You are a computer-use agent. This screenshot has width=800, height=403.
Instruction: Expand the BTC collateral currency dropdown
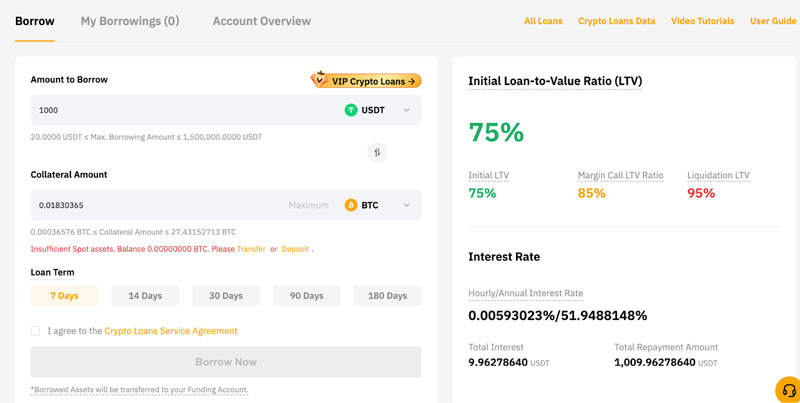pos(407,205)
